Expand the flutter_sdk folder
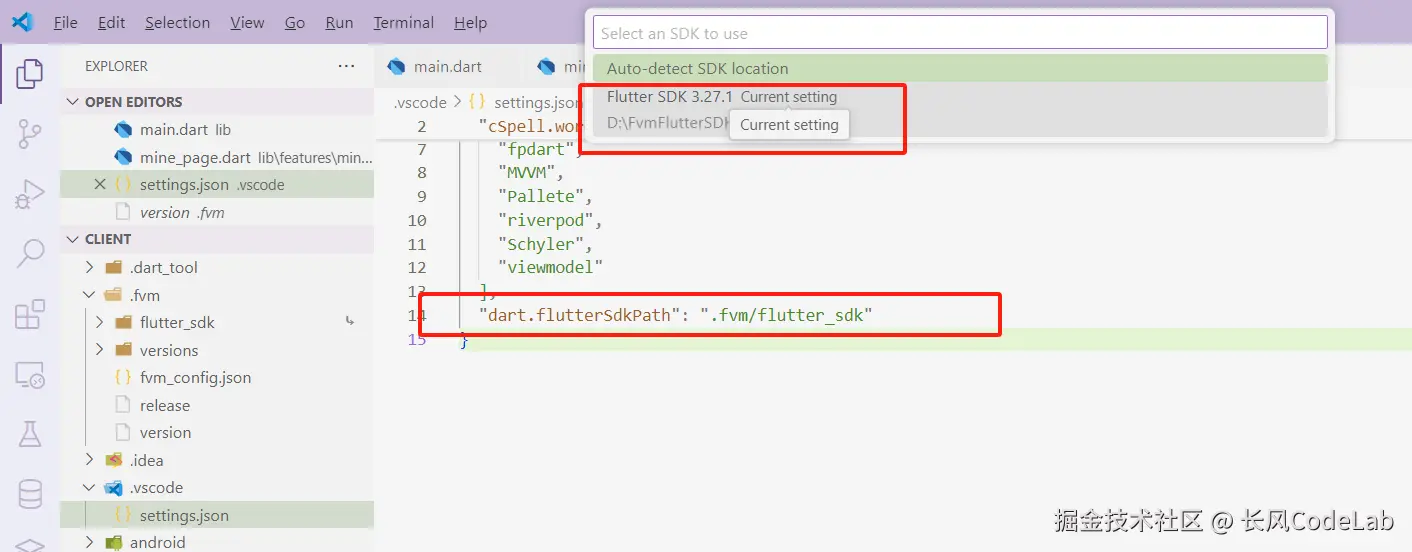The image size is (1412, 552). (99, 322)
